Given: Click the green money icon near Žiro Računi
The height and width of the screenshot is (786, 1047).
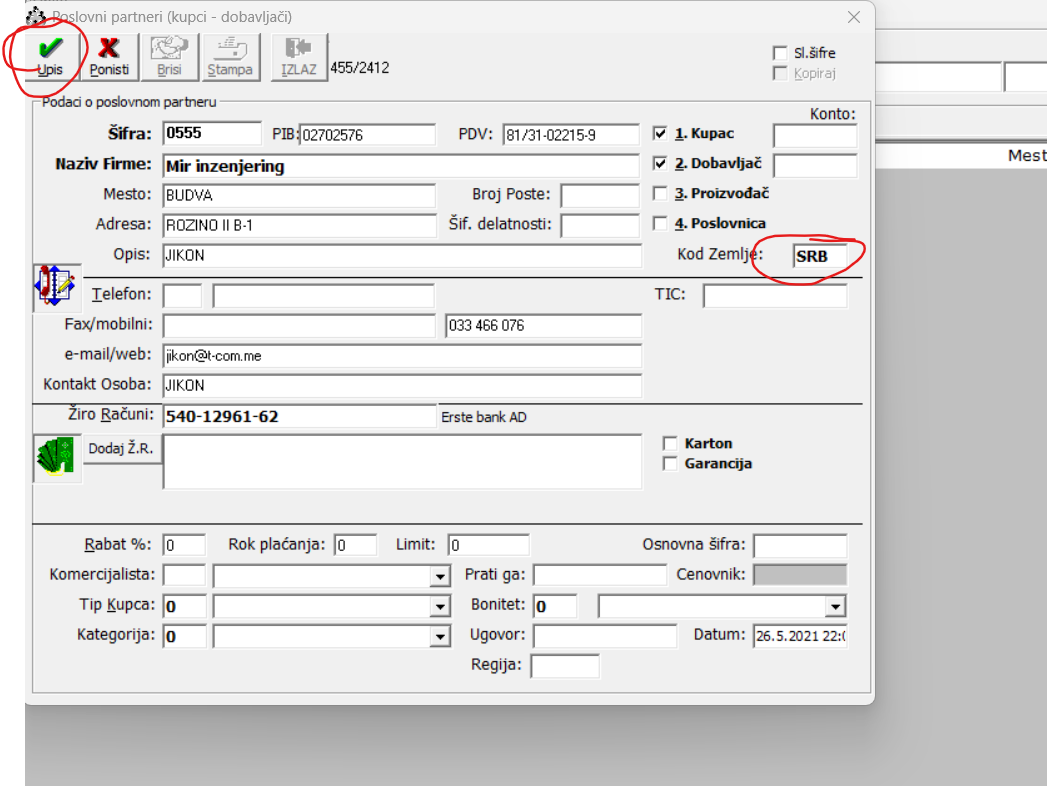Looking at the screenshot, I should tap(57, 458).
